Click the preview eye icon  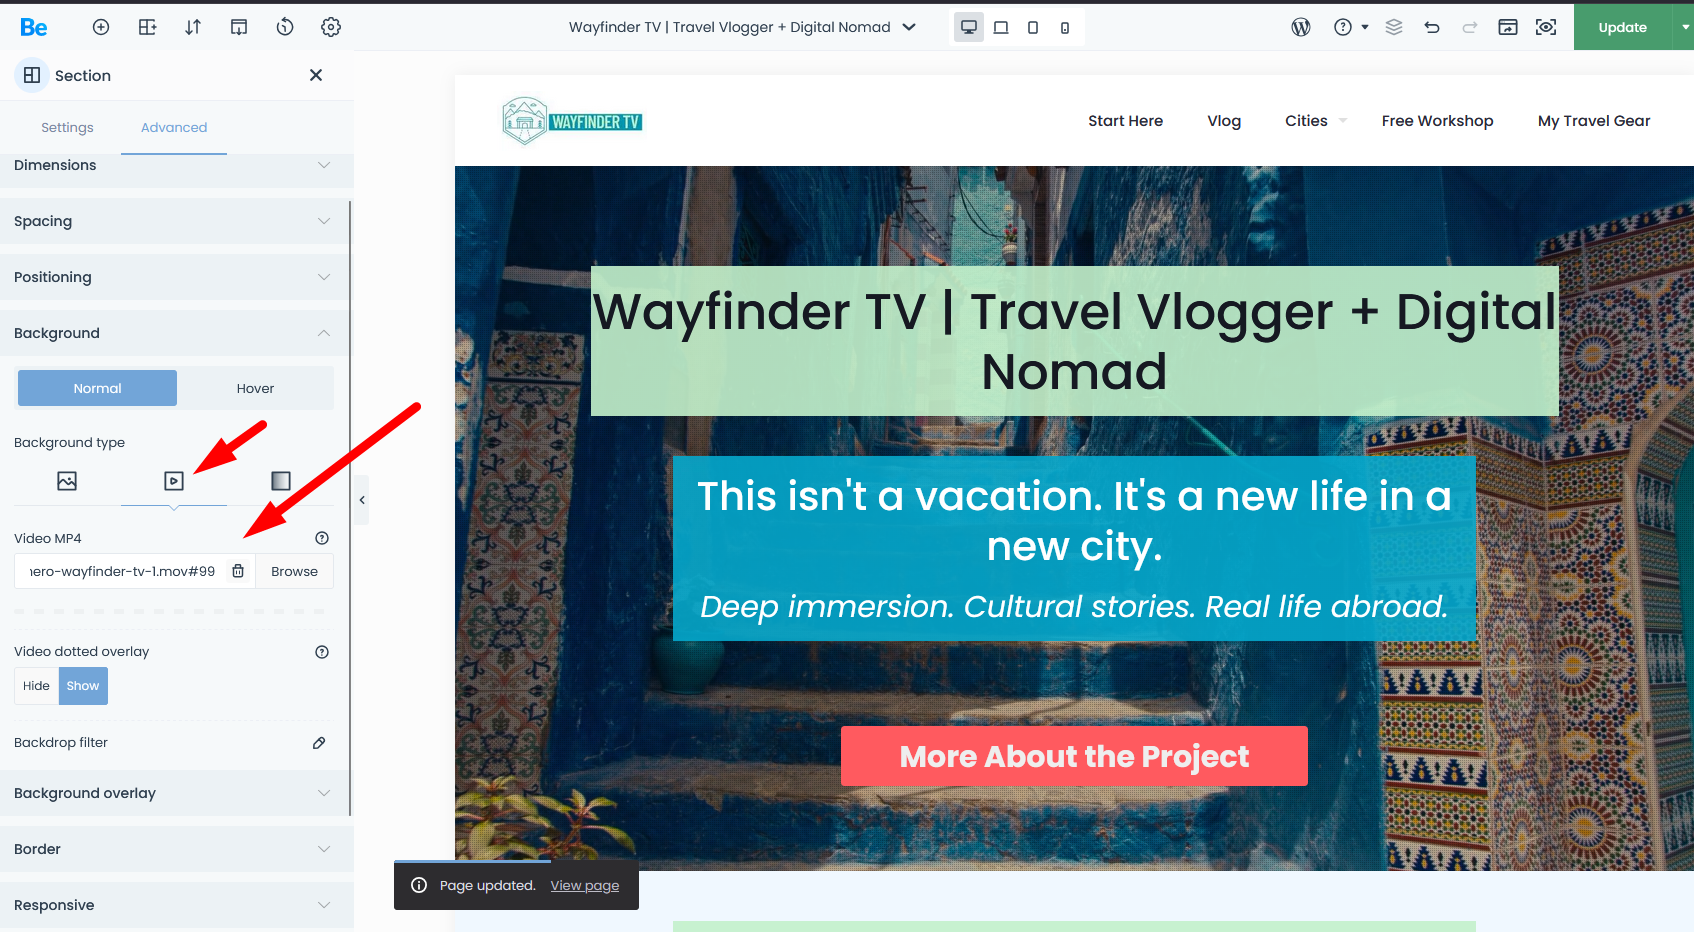point(1546,27)
